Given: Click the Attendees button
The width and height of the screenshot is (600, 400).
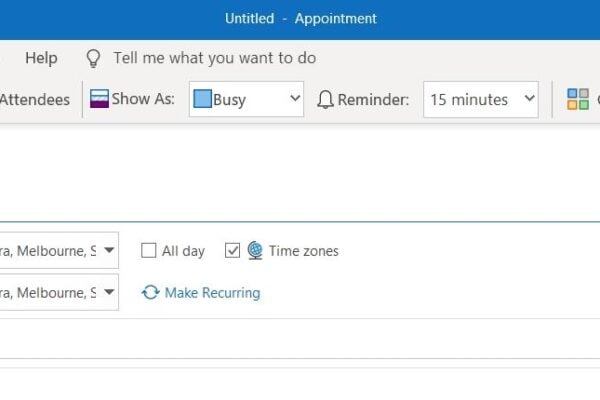Looking at the screenshot, I should point(35,99).
